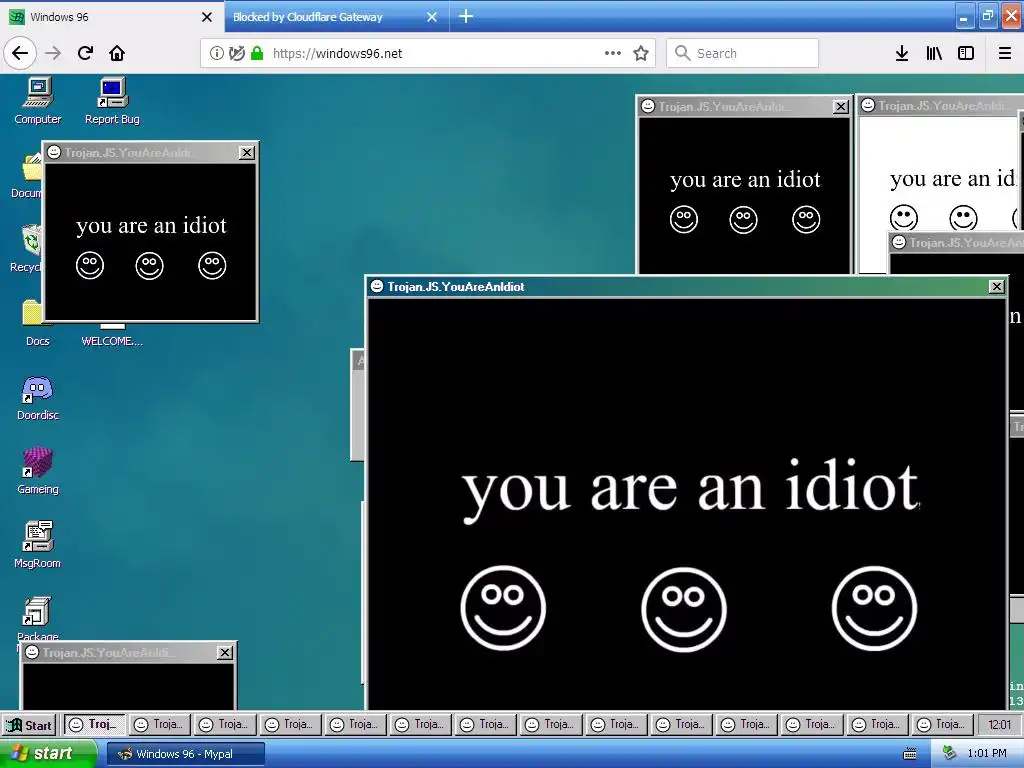Go back in the browser
The height and width of the screenshot is (768, 1024).
[x=20, y=53]
